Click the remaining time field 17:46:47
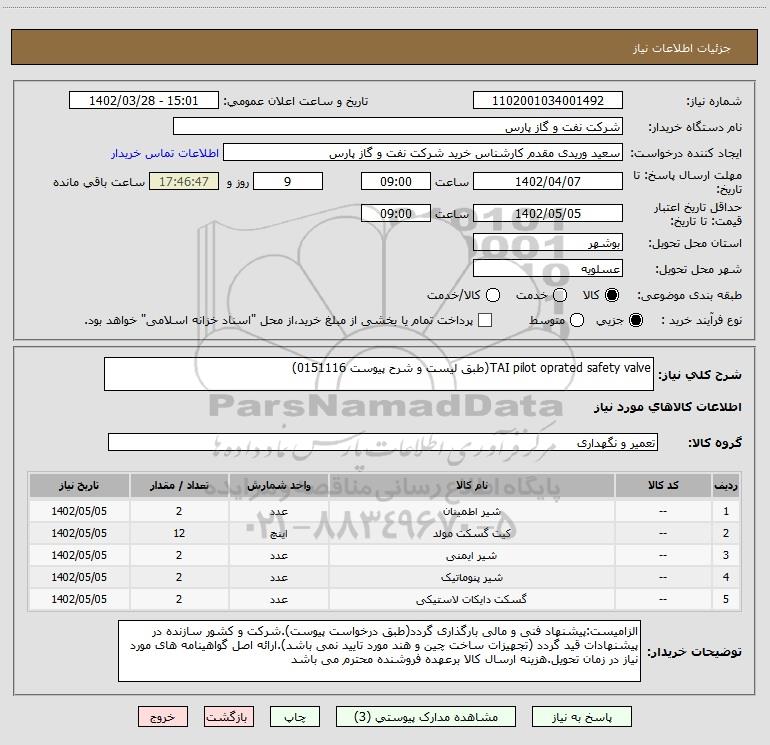 (x=184, y=181)
